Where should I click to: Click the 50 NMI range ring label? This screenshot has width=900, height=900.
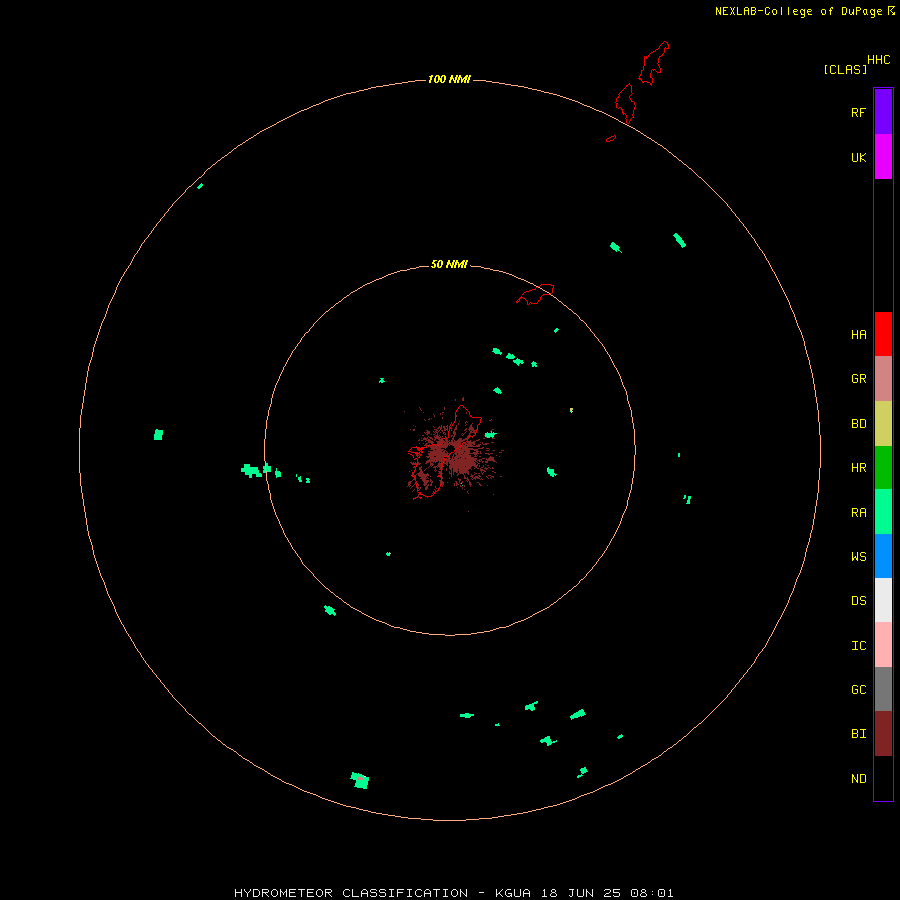(x=449, y=264)
